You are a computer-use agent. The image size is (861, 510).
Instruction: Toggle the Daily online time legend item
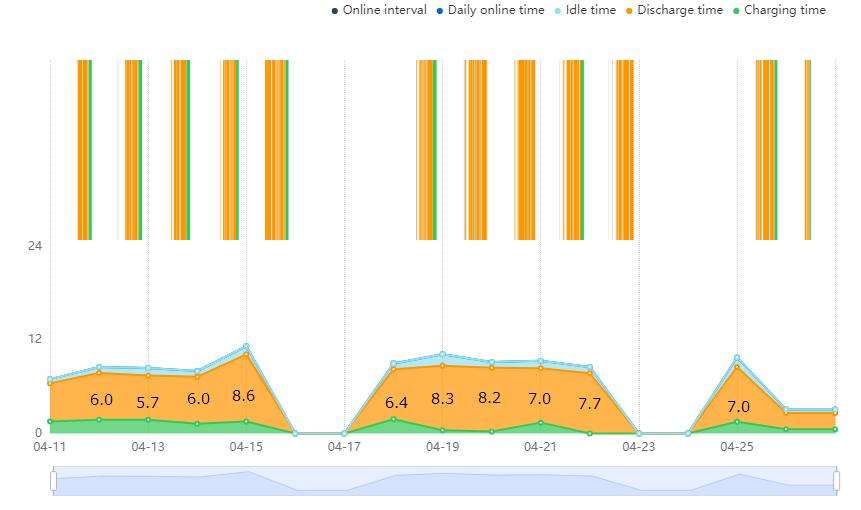click(x=490, y=10)
